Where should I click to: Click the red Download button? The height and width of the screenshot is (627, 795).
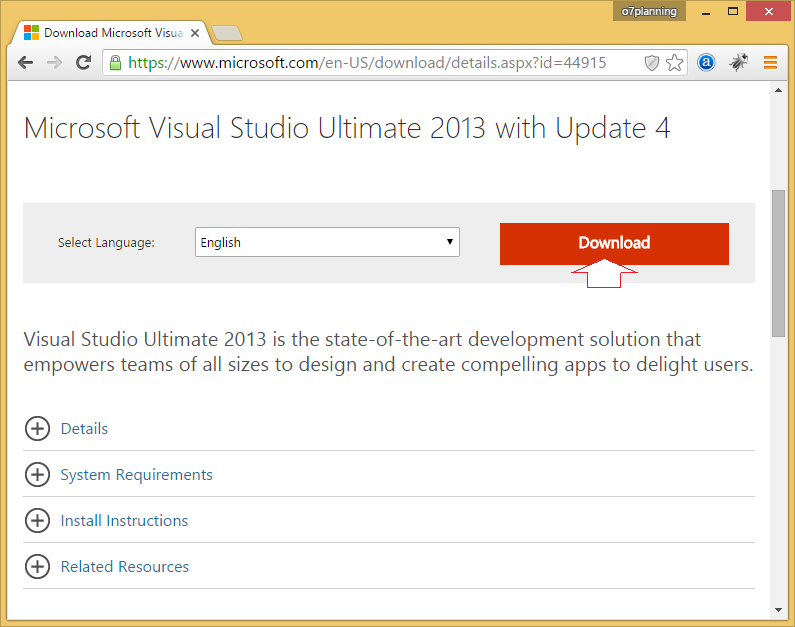click(614, 243)
